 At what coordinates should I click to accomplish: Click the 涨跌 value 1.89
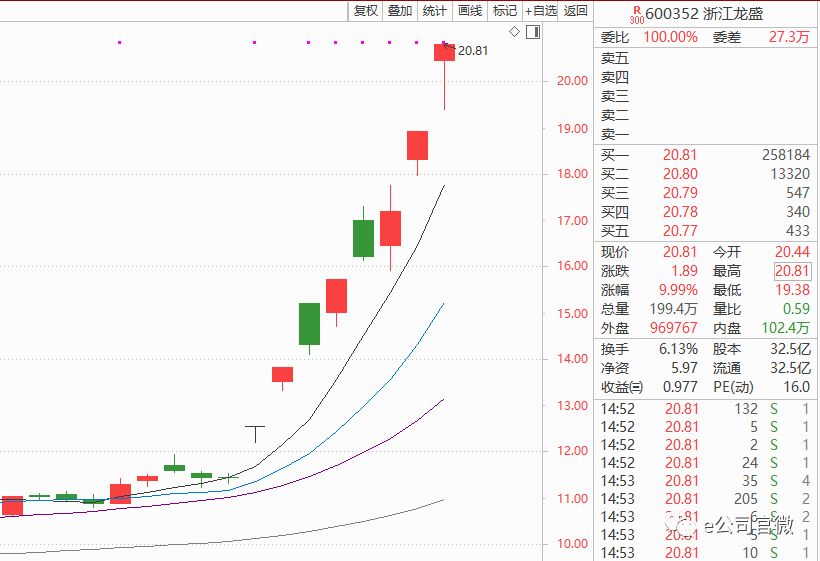[684, 271]
